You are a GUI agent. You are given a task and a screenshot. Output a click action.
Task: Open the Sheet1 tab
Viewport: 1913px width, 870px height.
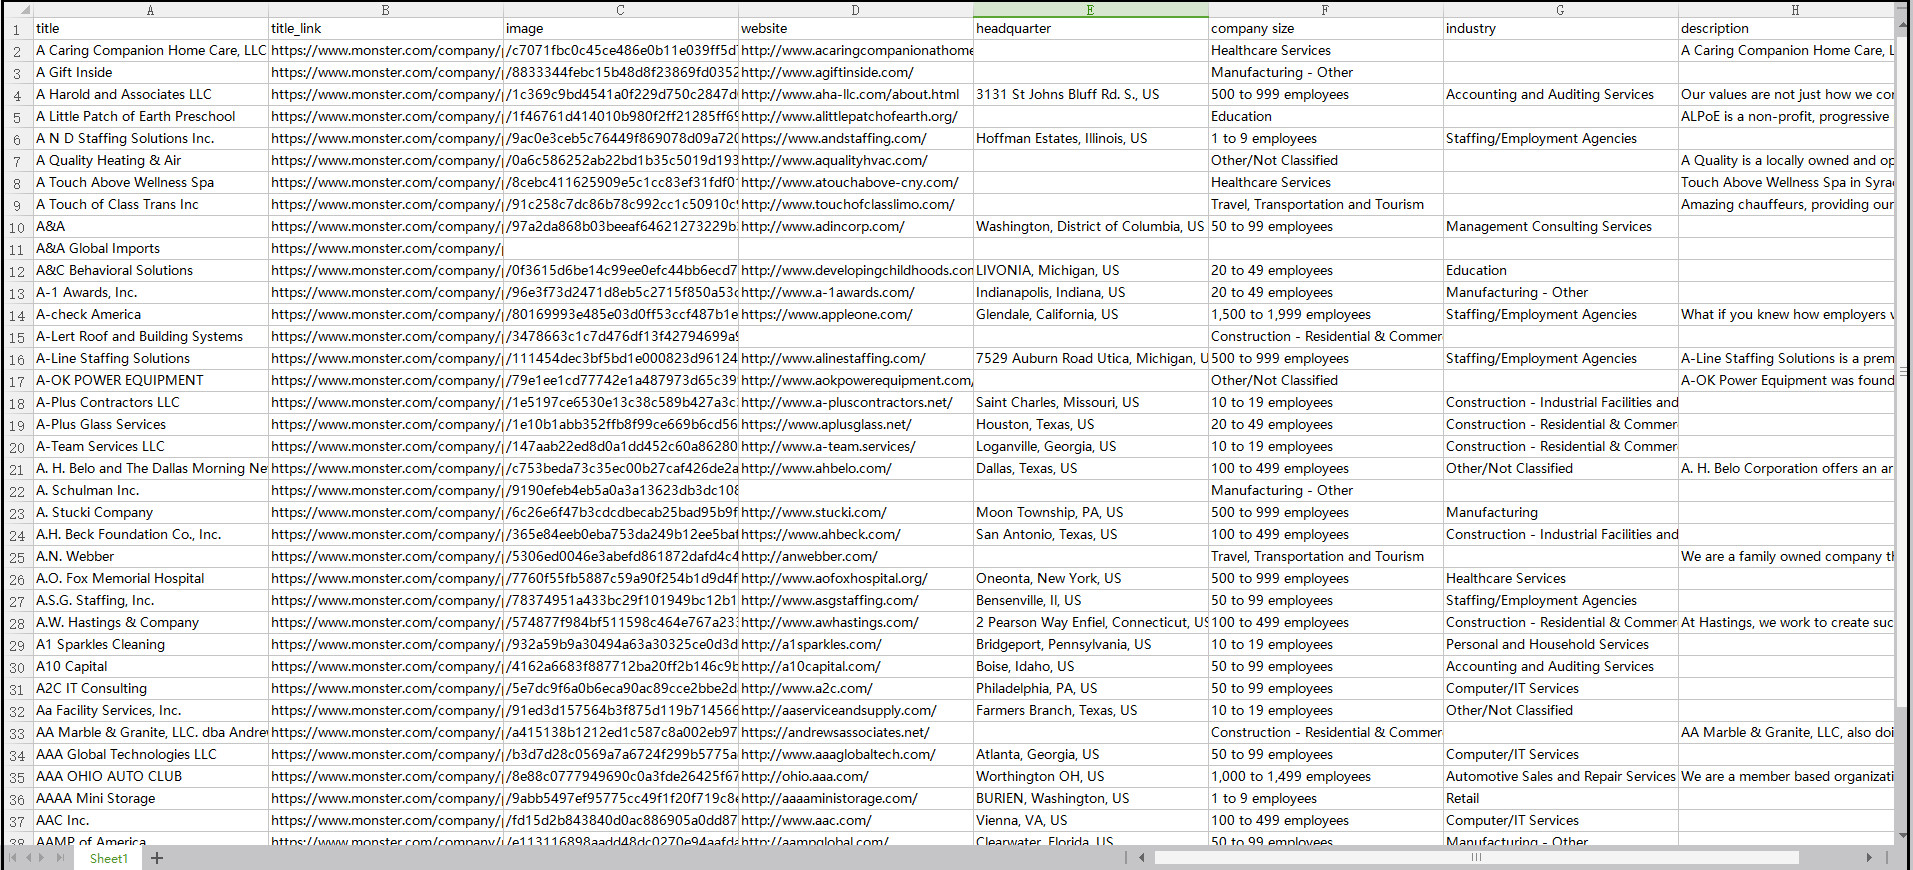109,858
